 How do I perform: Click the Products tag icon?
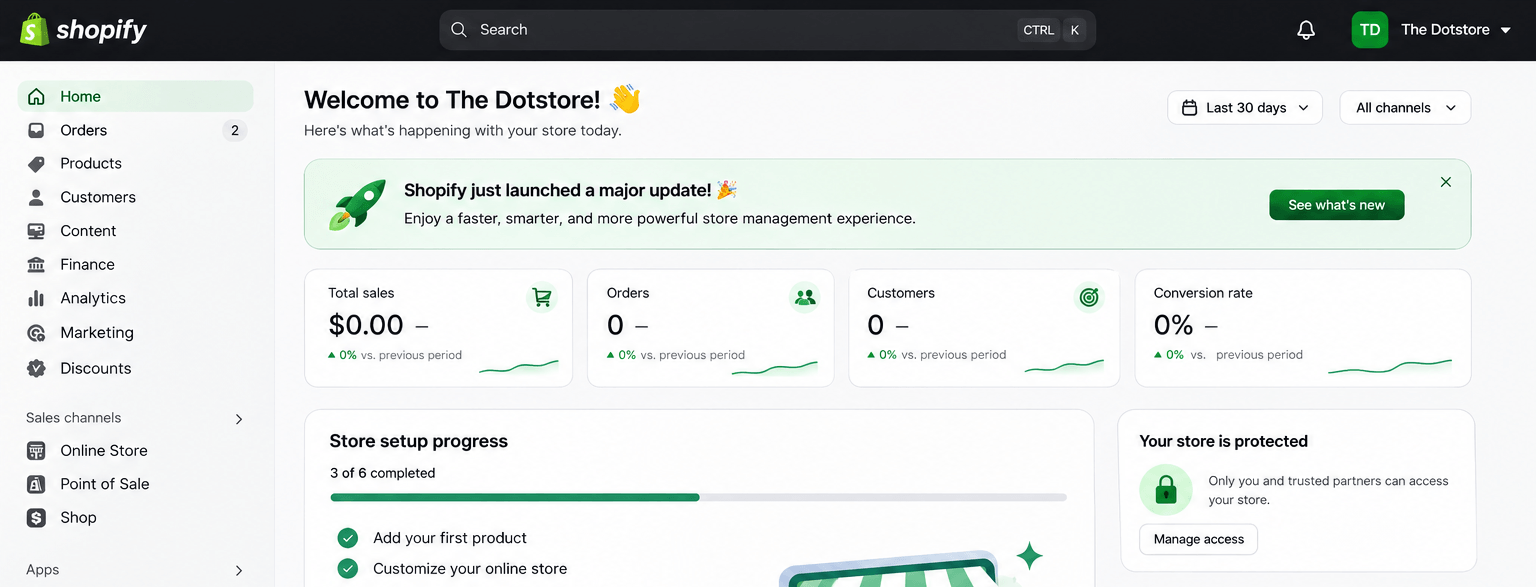[36, 164]
